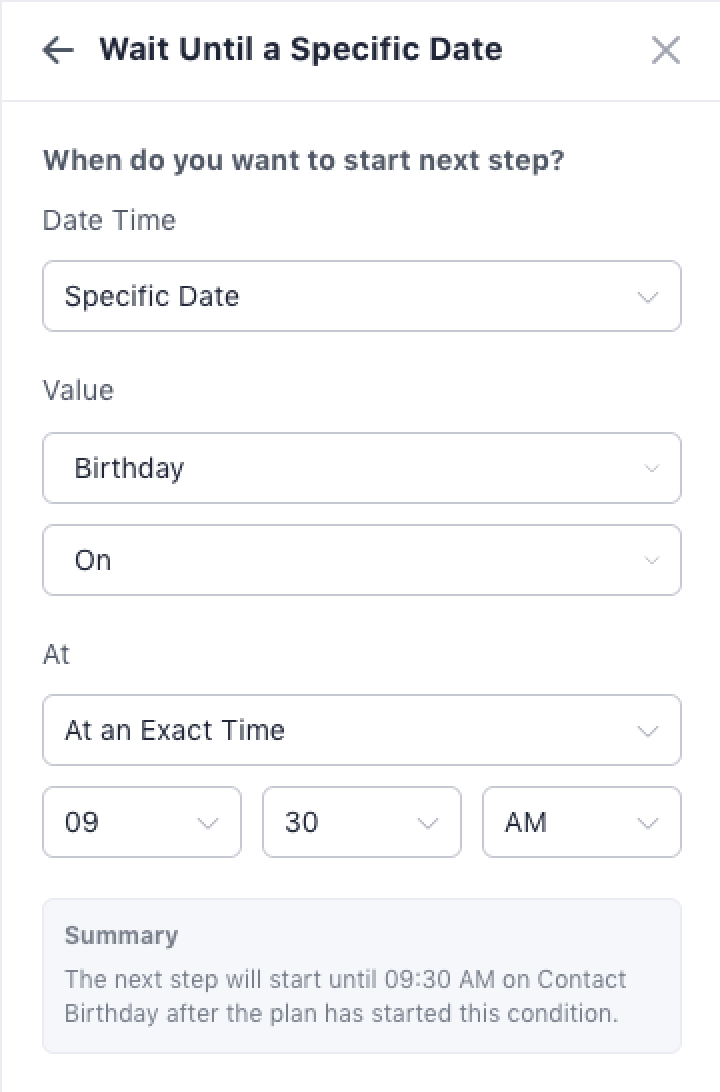Close the Wait Until a Specific Date panel
This screenshot has height=1092, width=720.
(666, 50)
